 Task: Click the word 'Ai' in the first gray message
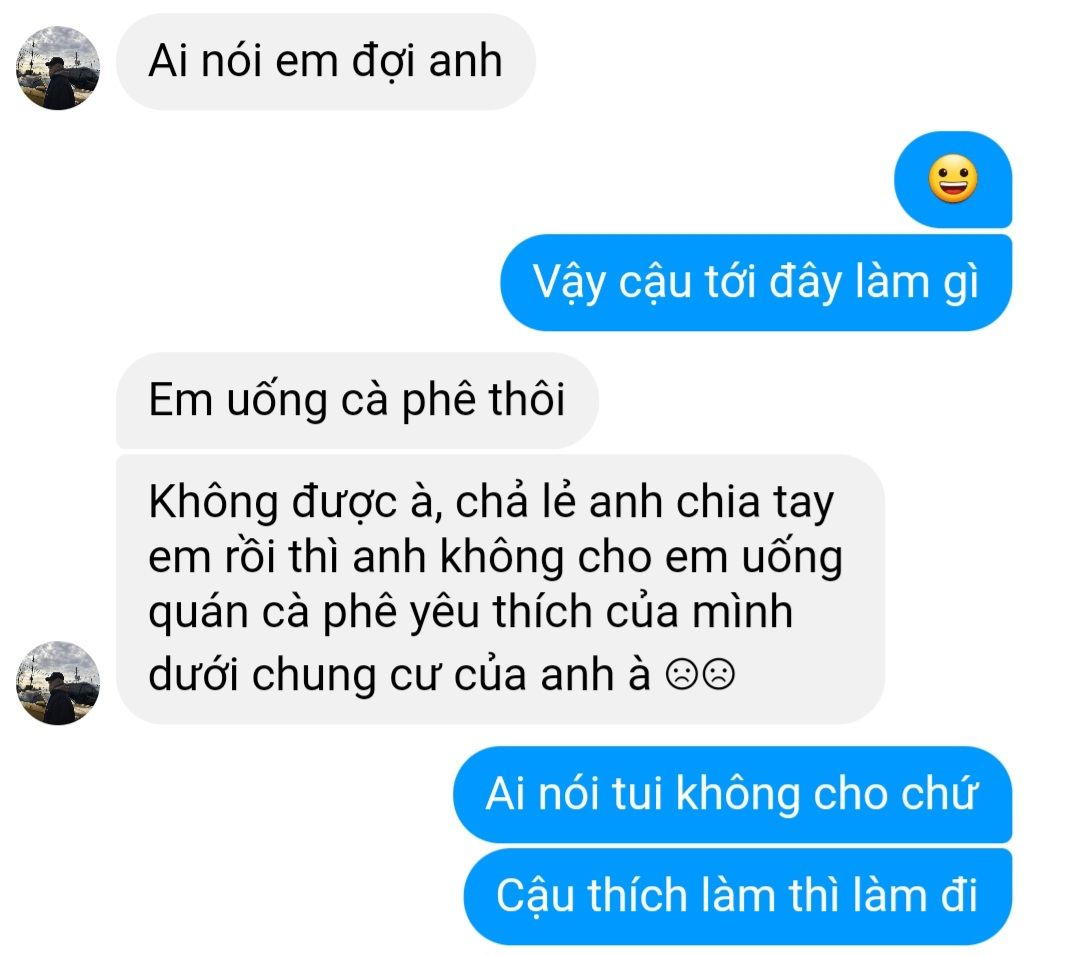(168, 61)
